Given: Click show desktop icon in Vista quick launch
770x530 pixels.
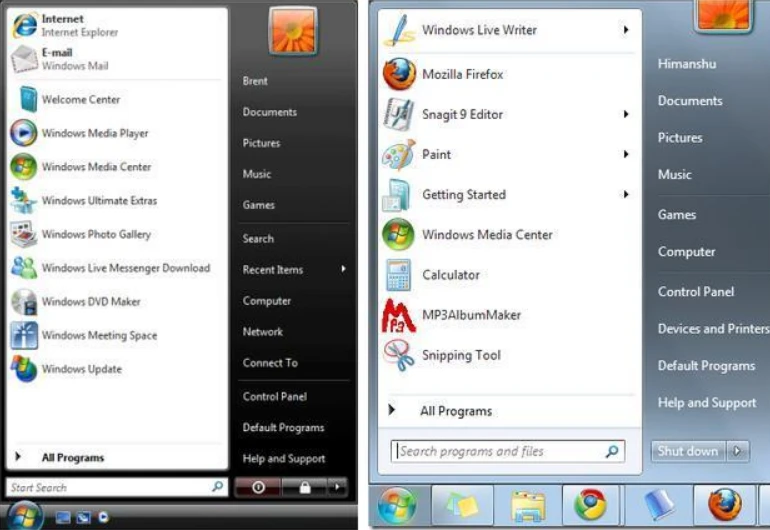Looking at the screenshot, I should (x=62, y=517).
